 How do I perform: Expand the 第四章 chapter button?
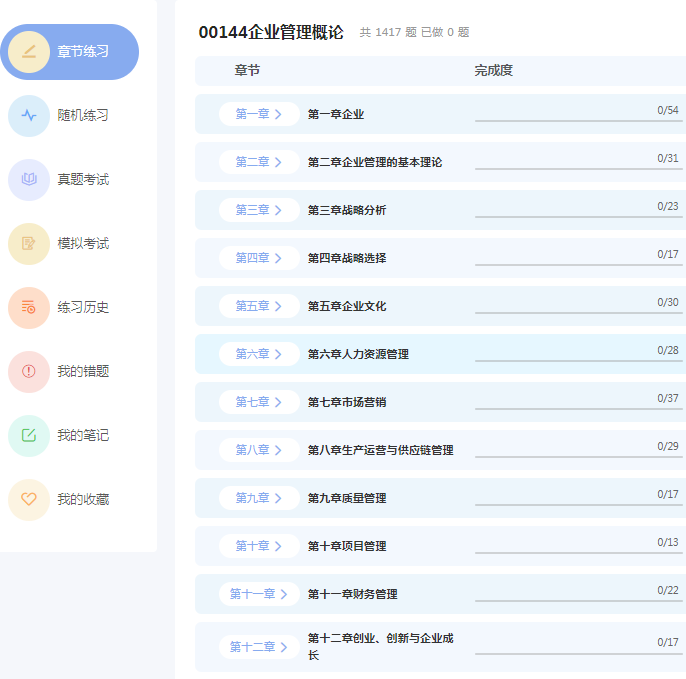coord(259,258)
